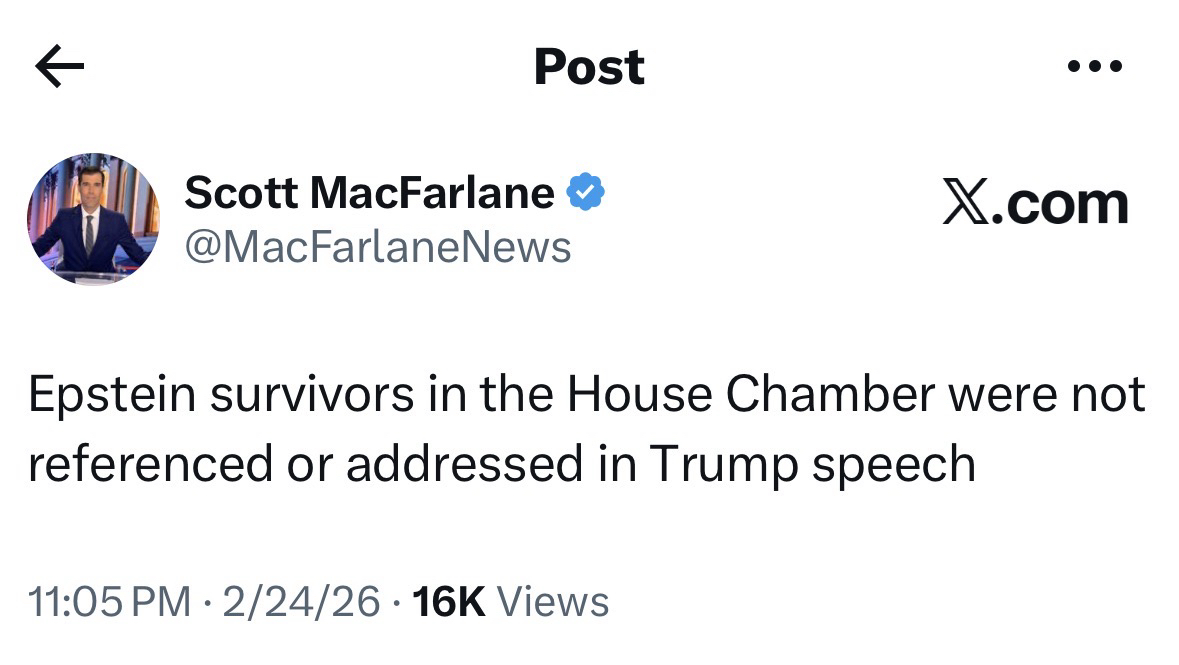
Task: Tap the back arrow
Action: (59, 67)
